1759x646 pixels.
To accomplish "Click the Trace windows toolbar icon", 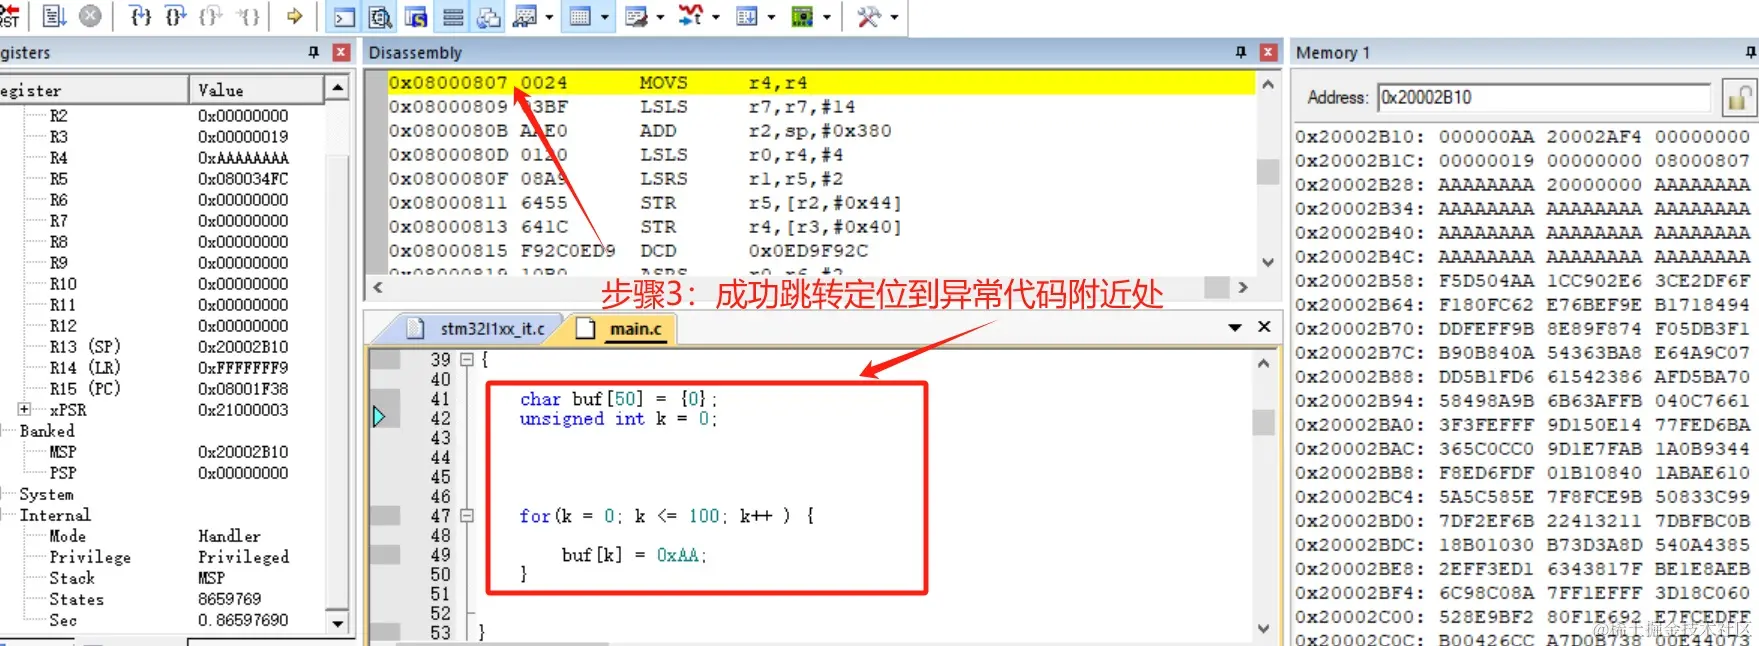I will click(x=747, y=17).
